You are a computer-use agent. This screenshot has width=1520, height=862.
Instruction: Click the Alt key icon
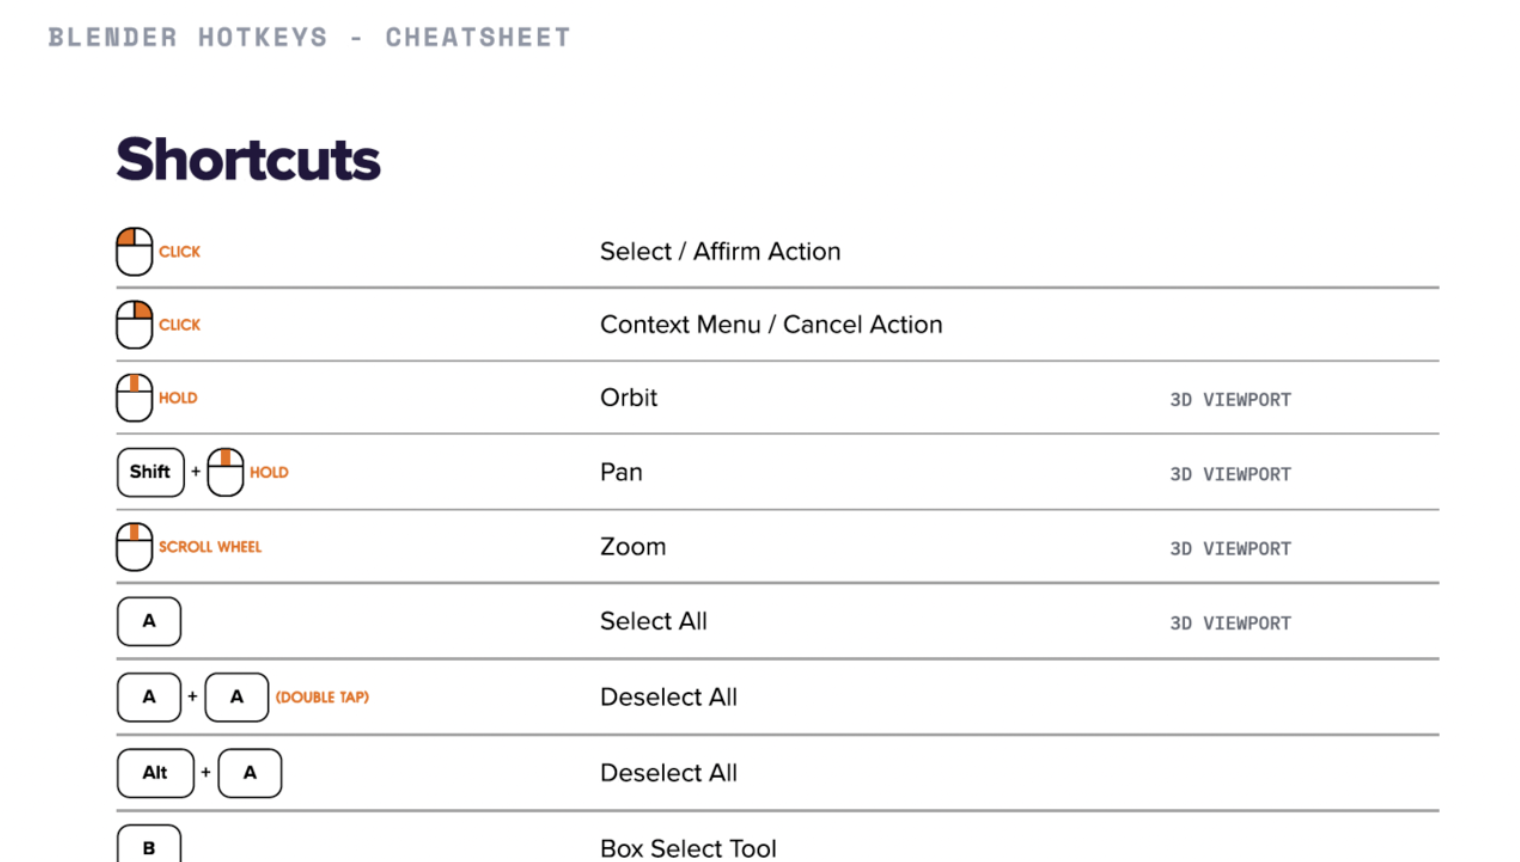tap(155, 773)
